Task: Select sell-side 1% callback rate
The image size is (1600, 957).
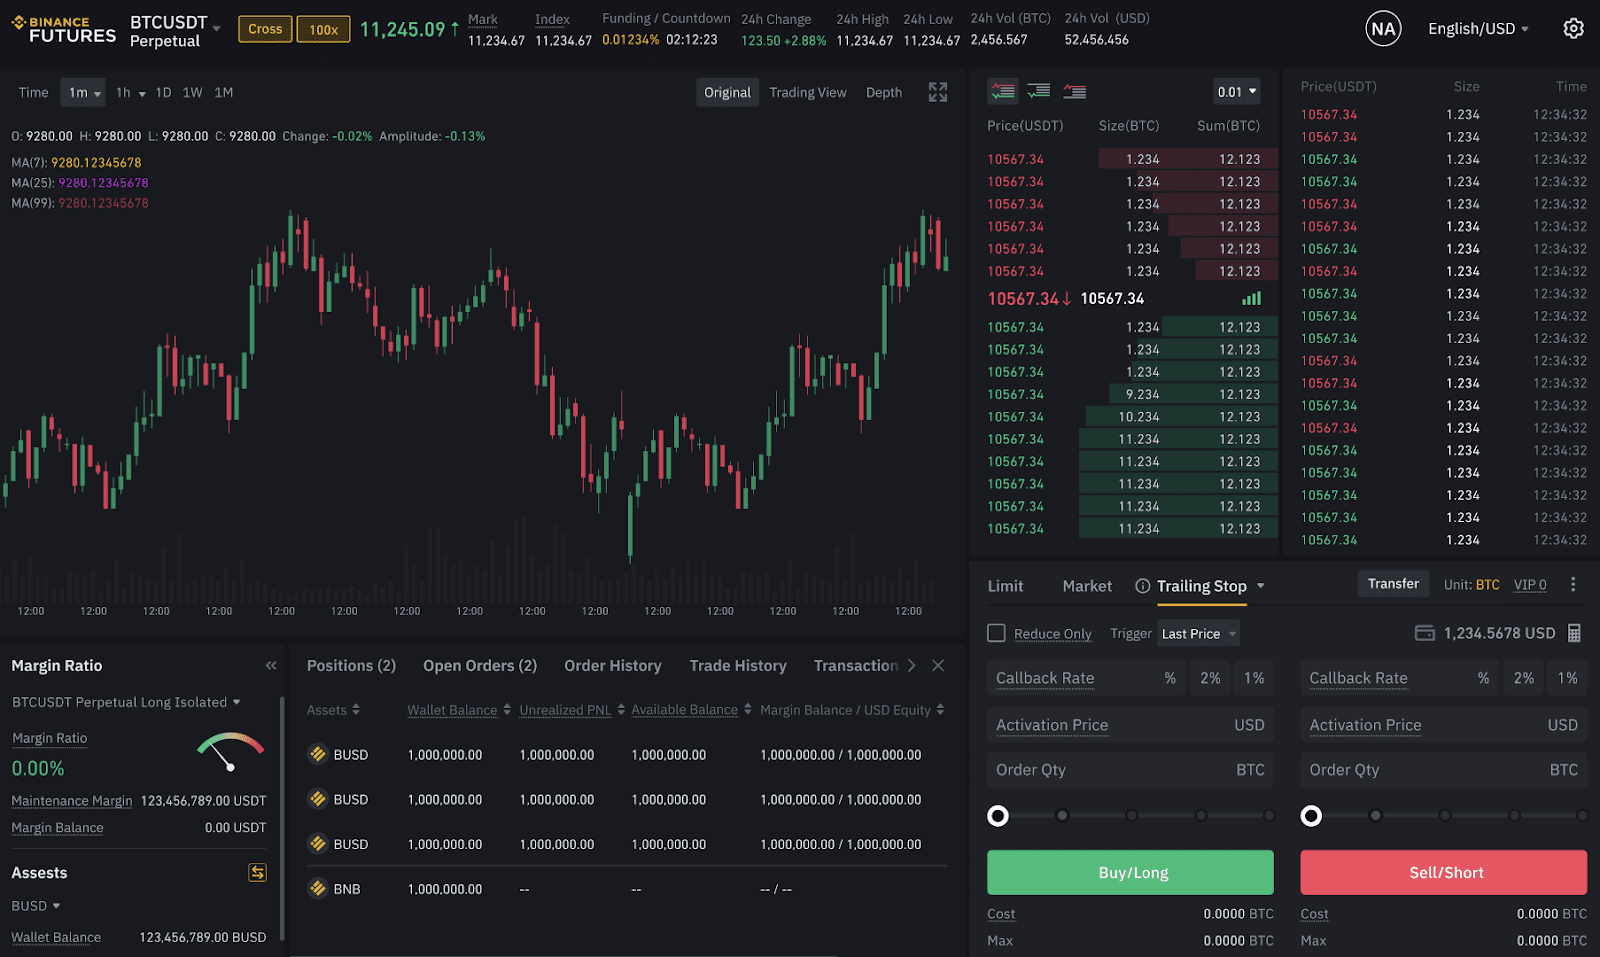Action: click(x=1567, y=678)
